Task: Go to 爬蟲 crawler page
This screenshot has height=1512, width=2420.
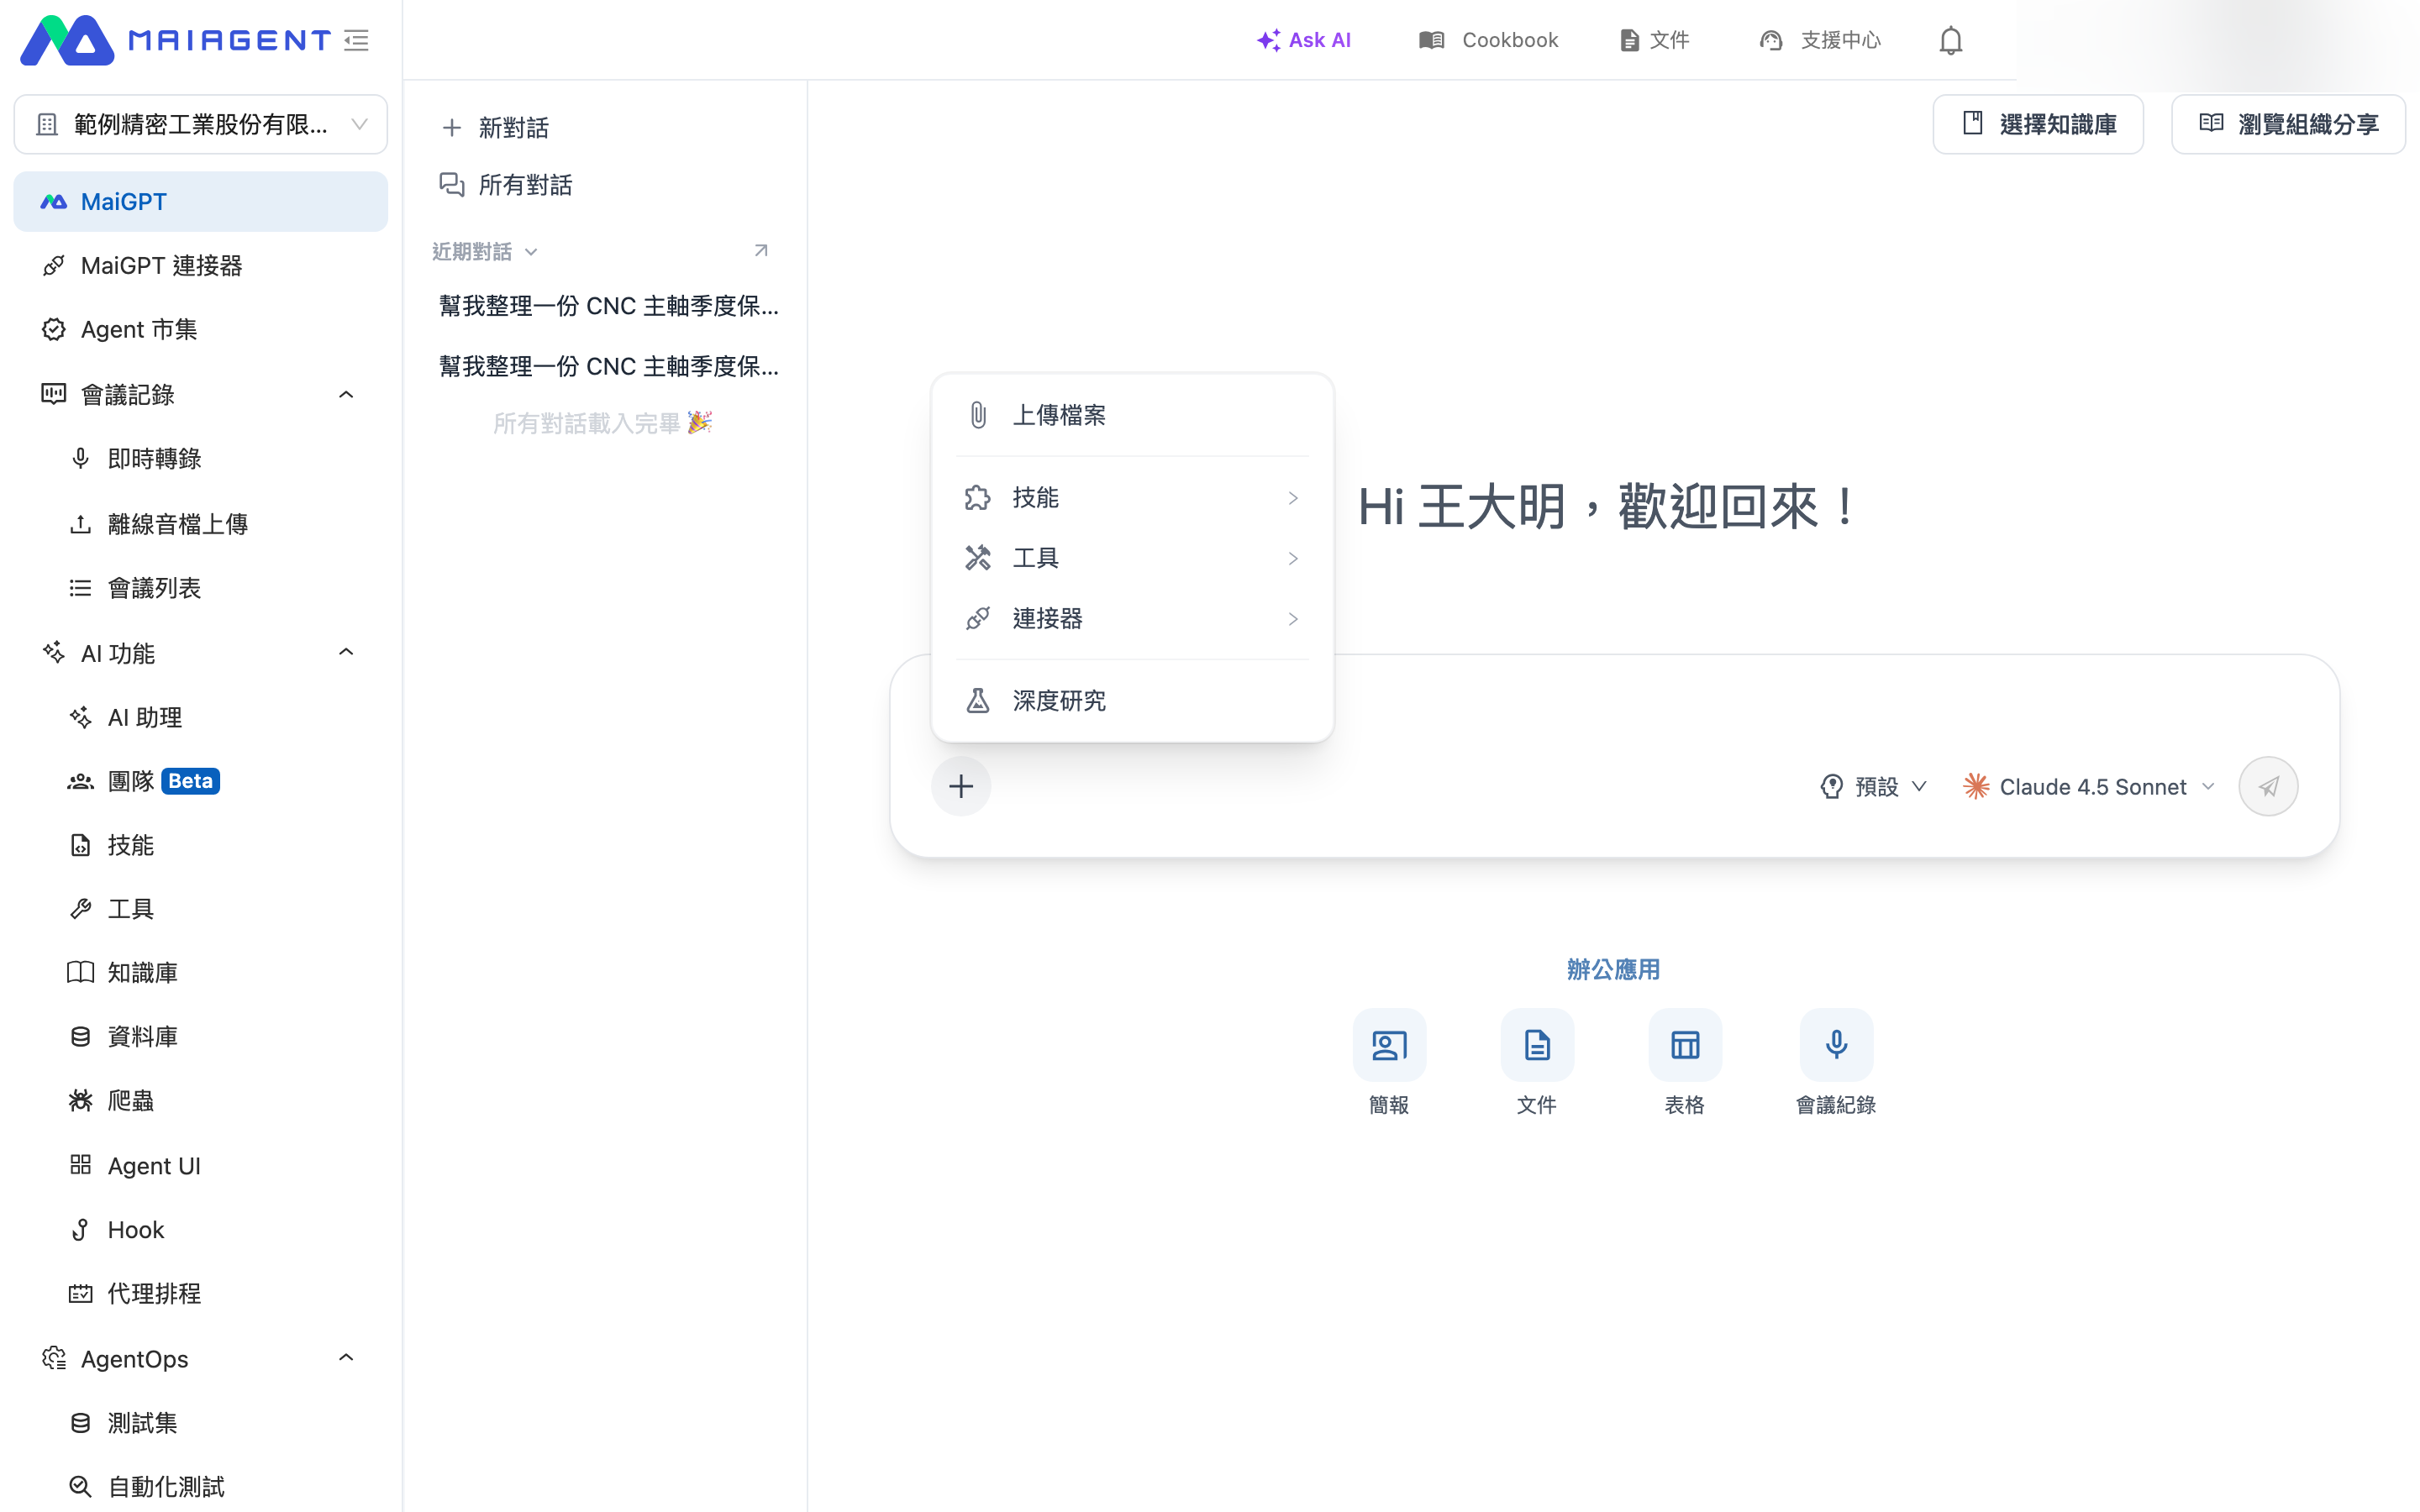Action: coord(200,1101)
